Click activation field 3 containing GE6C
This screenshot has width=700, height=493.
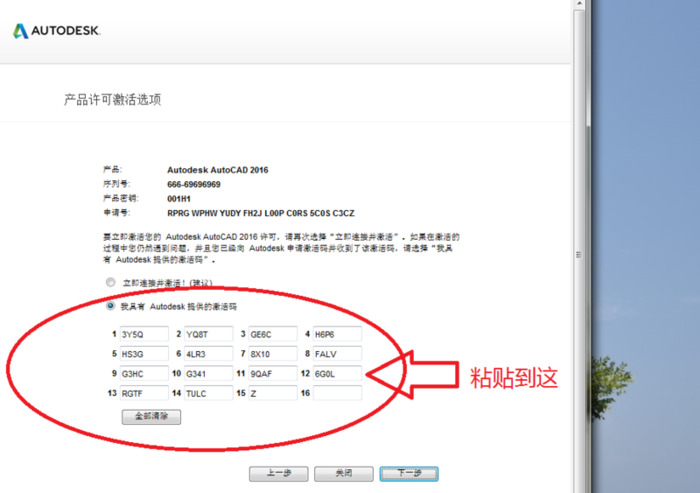point(273,334)
